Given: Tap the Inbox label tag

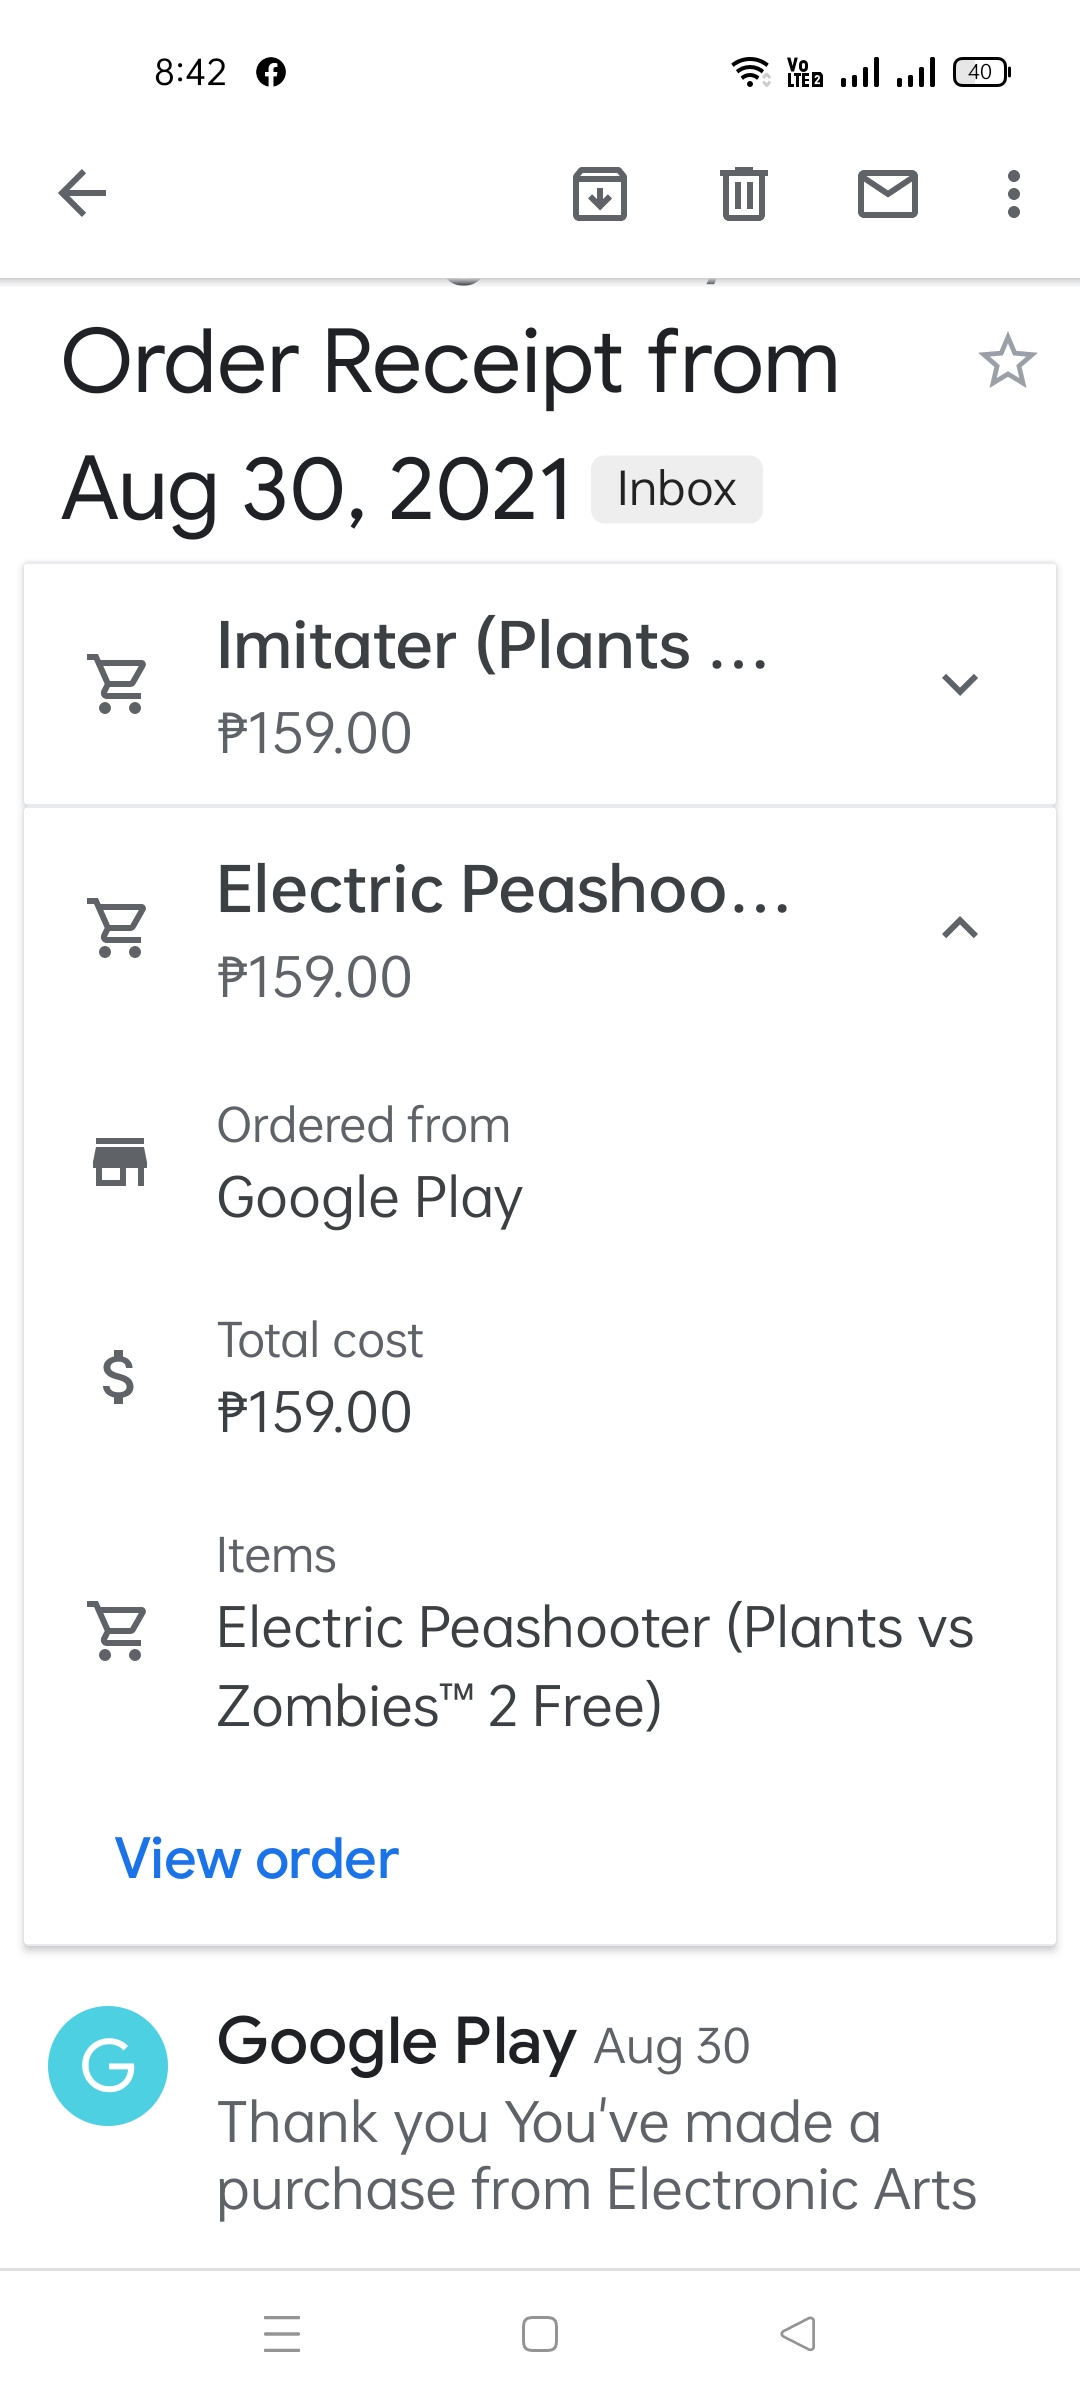Looking at the screenshot, I should coord(676,489).
